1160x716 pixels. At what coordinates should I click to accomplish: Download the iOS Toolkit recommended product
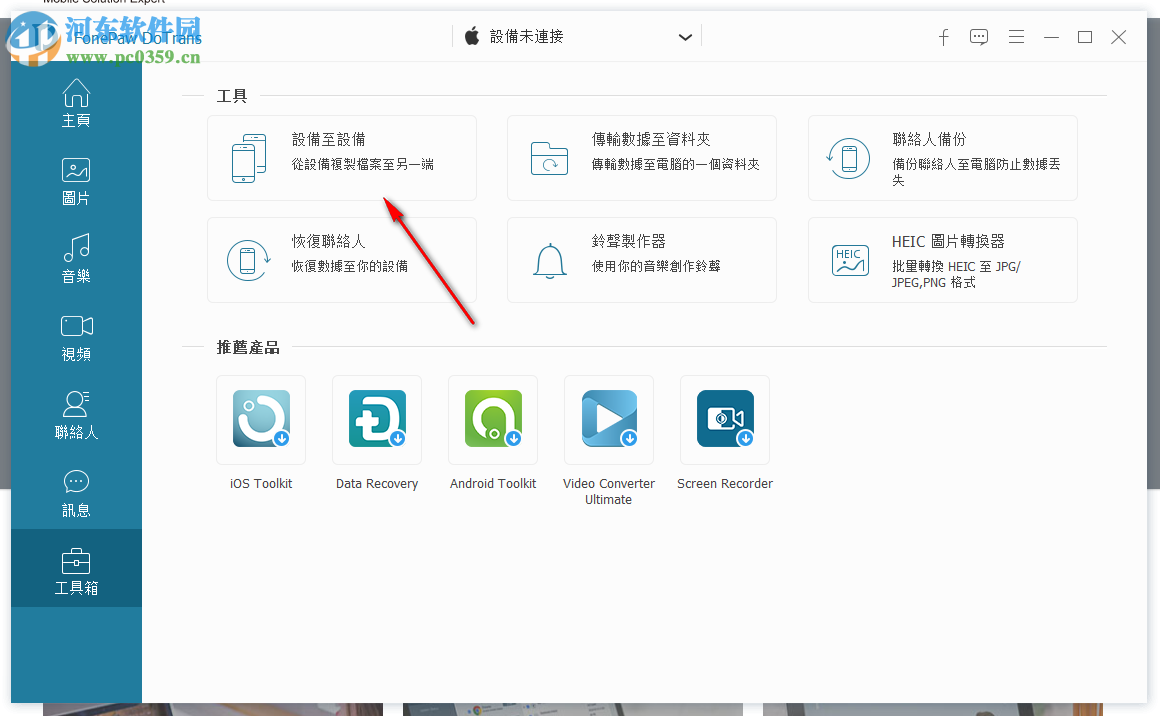pyautogui.click(x=261, y=420)
